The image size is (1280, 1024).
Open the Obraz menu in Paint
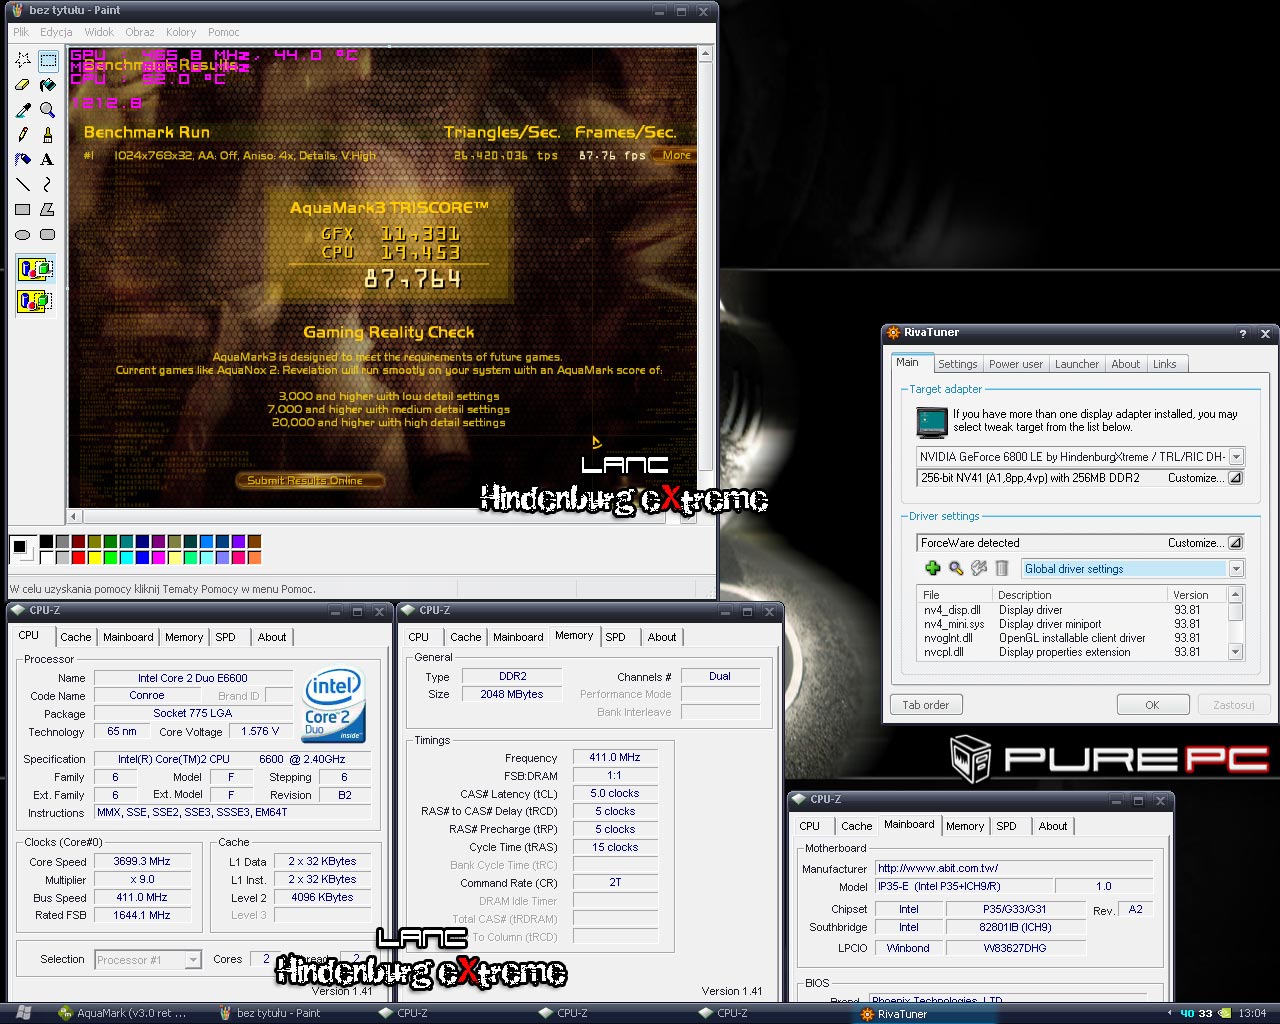pyautogui.click(x=140, y=32)
